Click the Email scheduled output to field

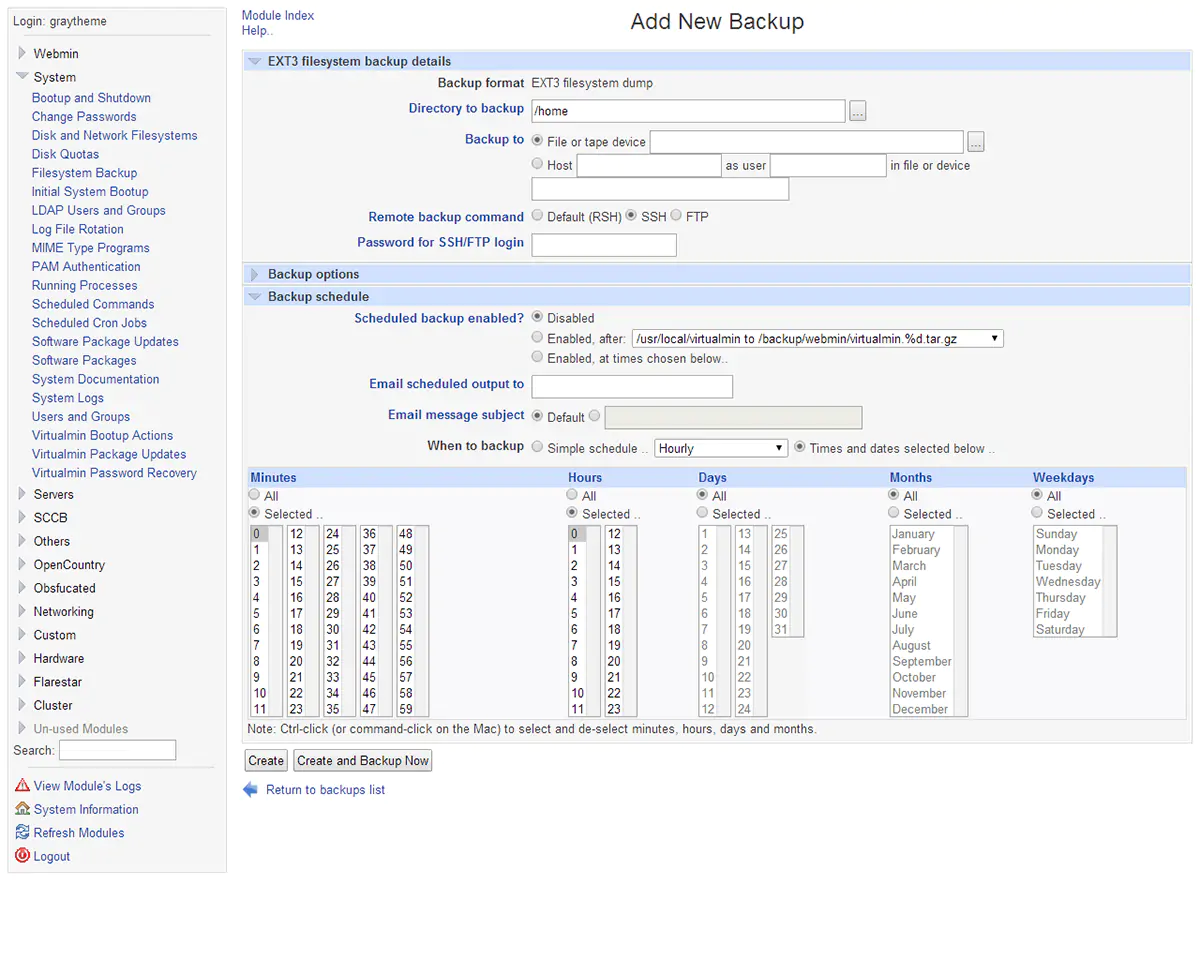tap(632, 386)
